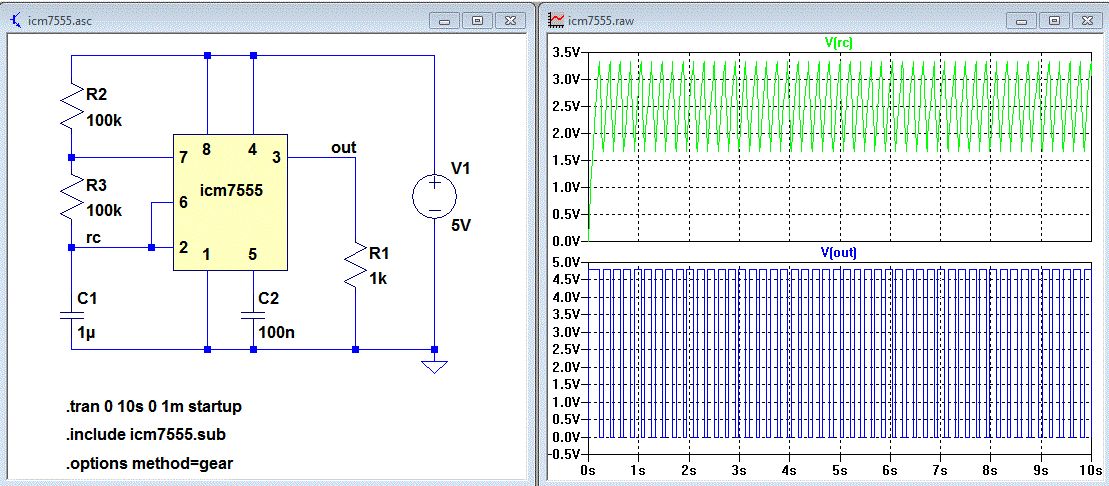Click the "out" net label
This screenshot has height=486, width=1109.
(343, 148)
